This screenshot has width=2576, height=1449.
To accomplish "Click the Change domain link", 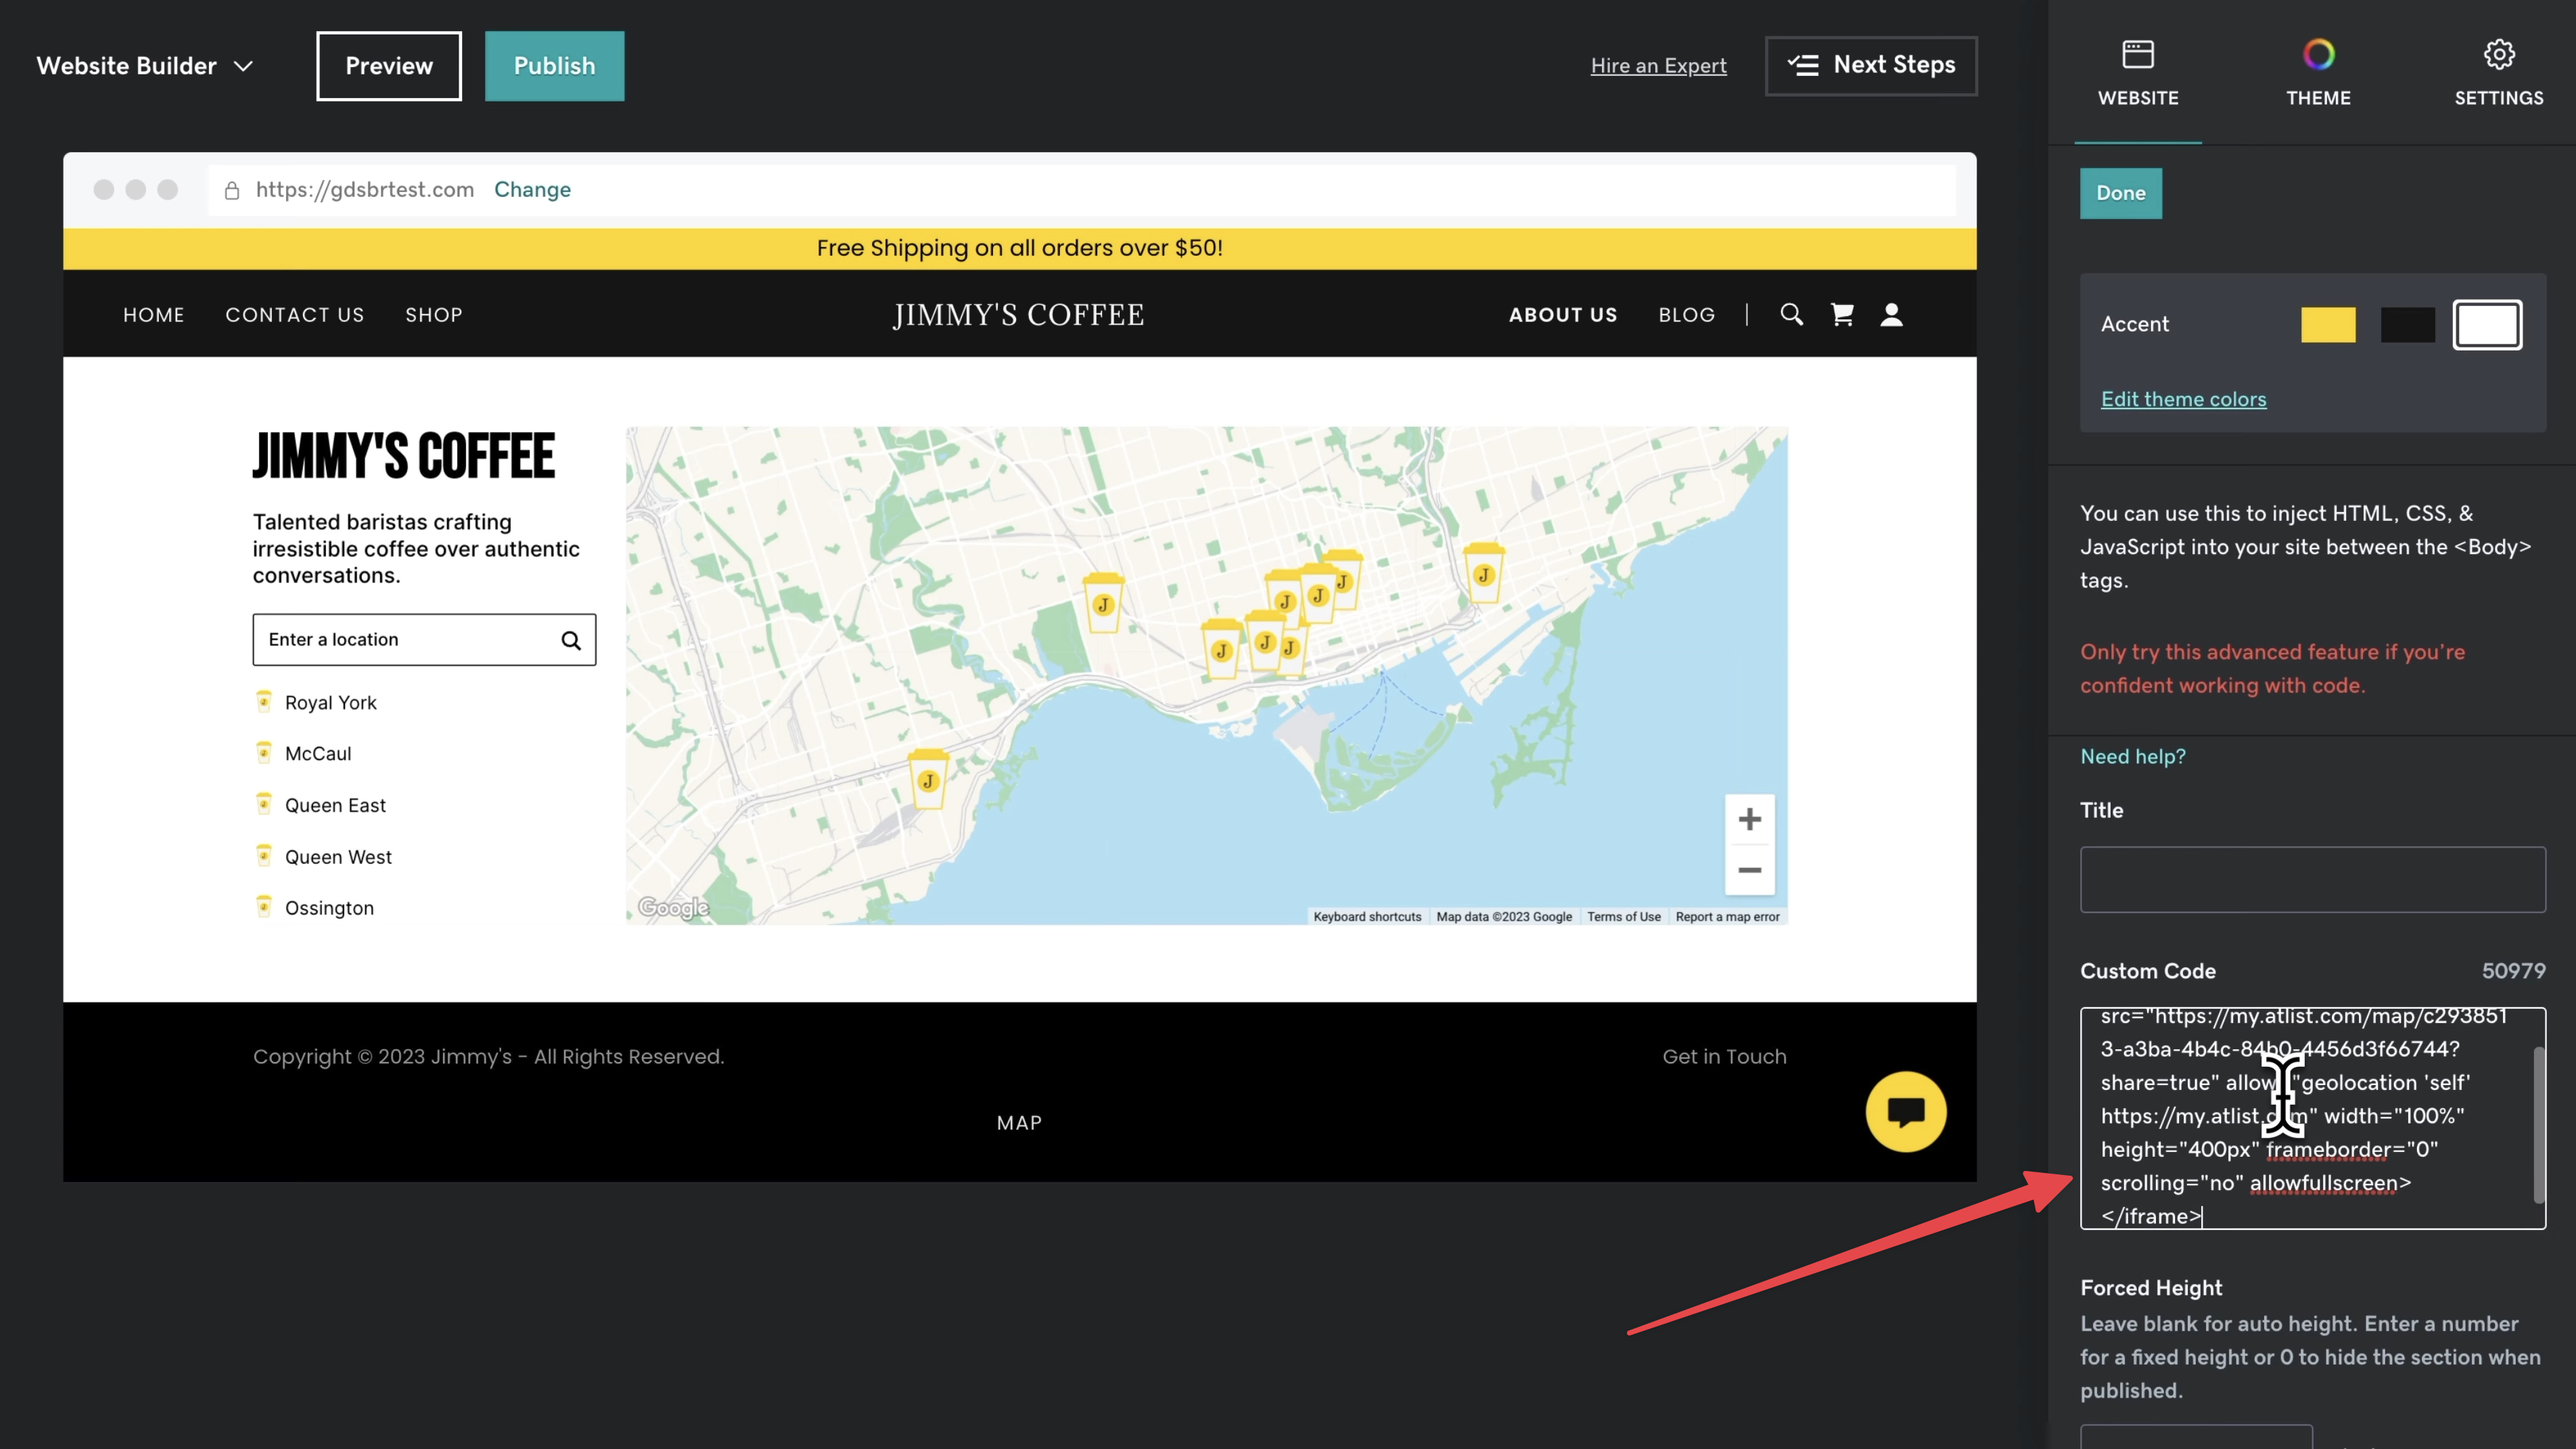I will click(x=532, y=189).
